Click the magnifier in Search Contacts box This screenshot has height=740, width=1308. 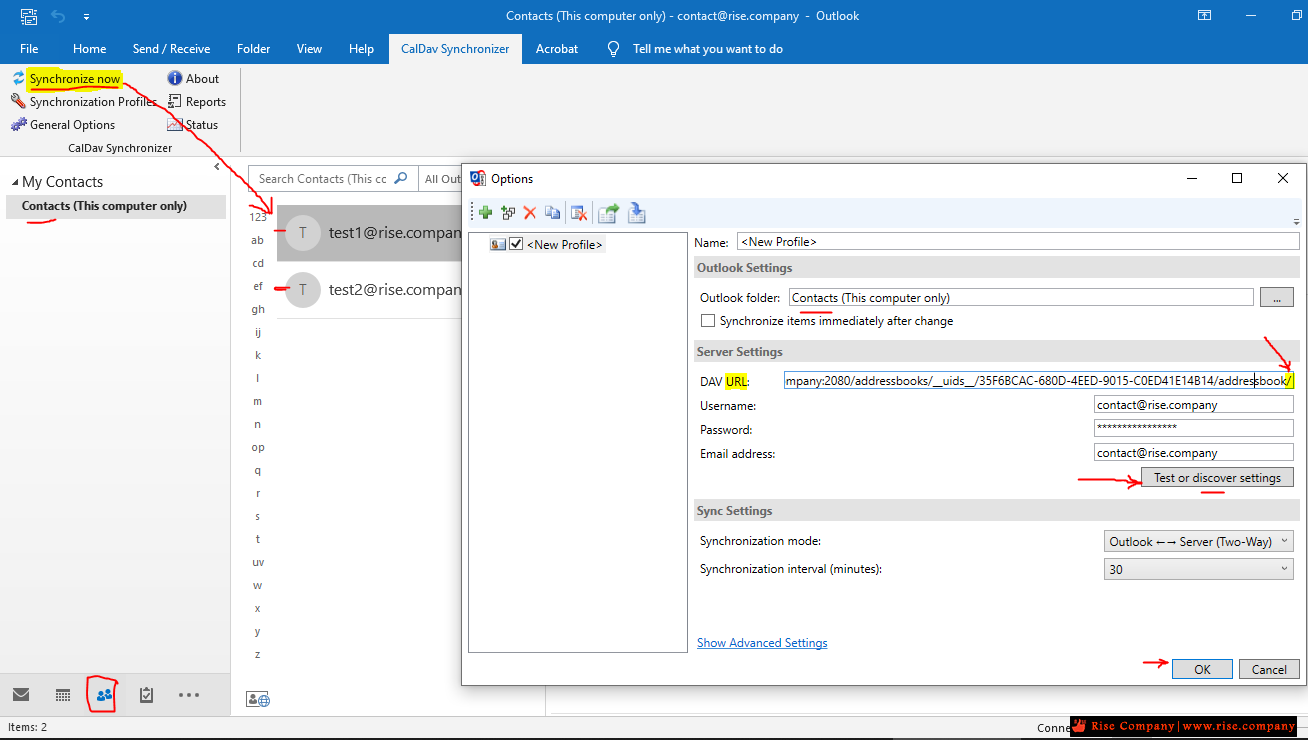pos(401,178)
